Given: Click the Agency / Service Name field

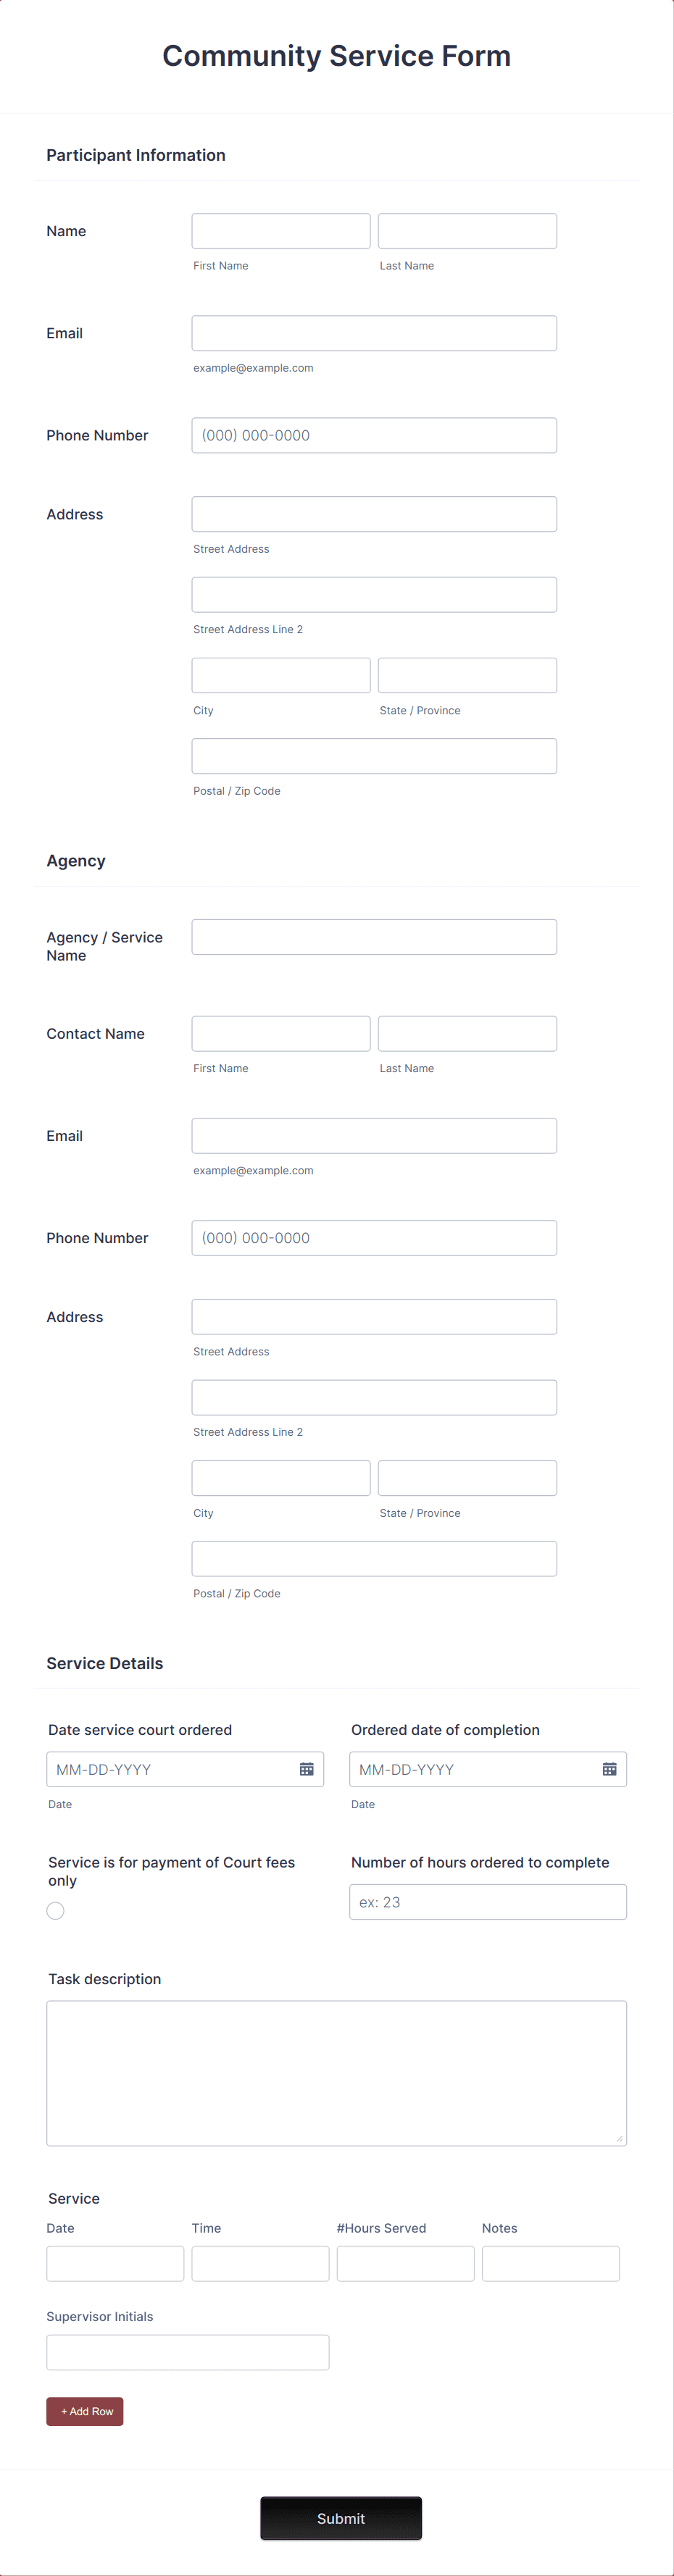Looking at the screenshot, I should (373, 936).
